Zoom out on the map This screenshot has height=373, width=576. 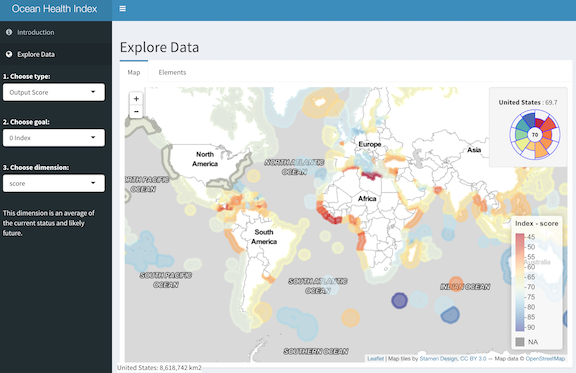click(x=136, y=111)
